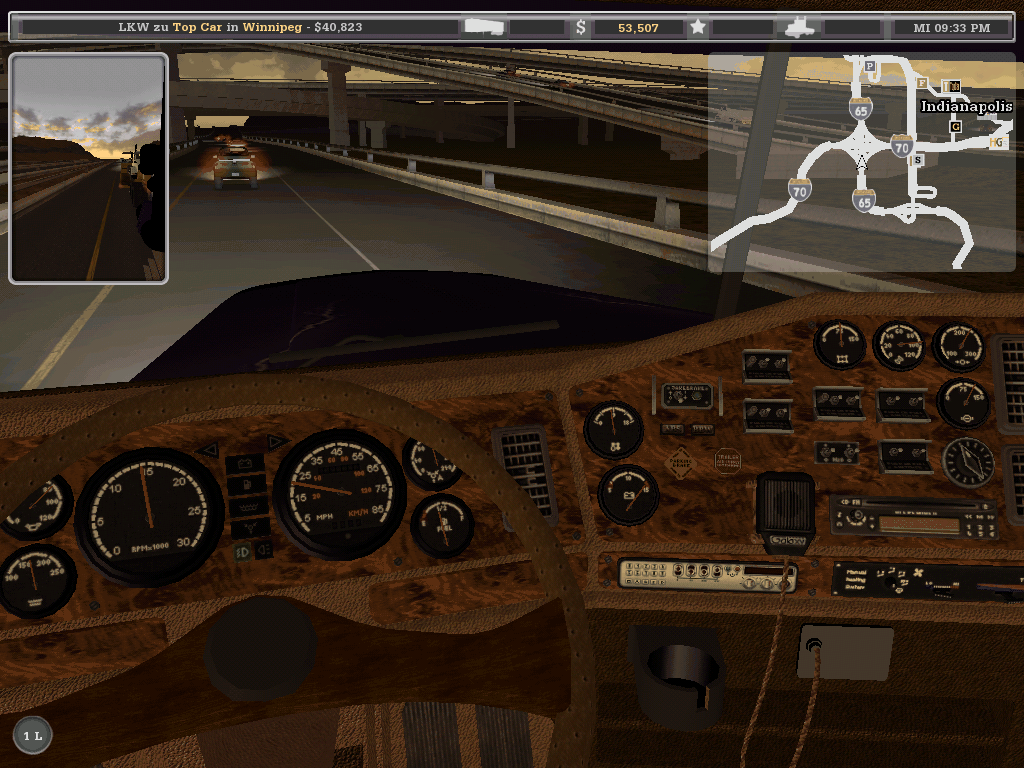Click the dollar sign money icon
This screenshot has height=768, width=1024.
tap(581, 27)
